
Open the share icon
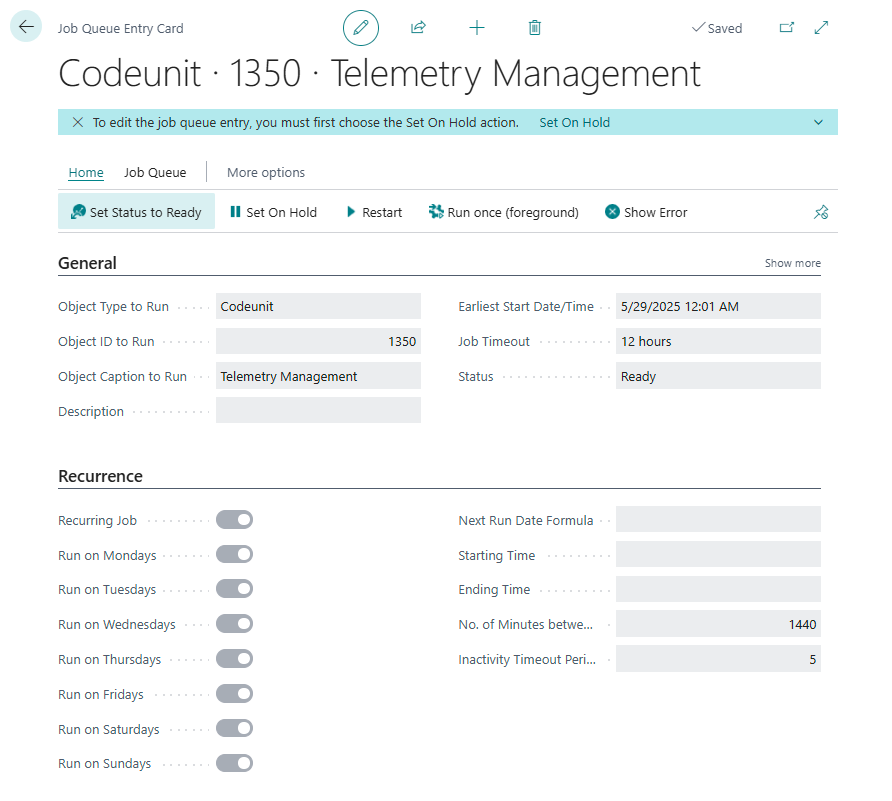point(418,27)
